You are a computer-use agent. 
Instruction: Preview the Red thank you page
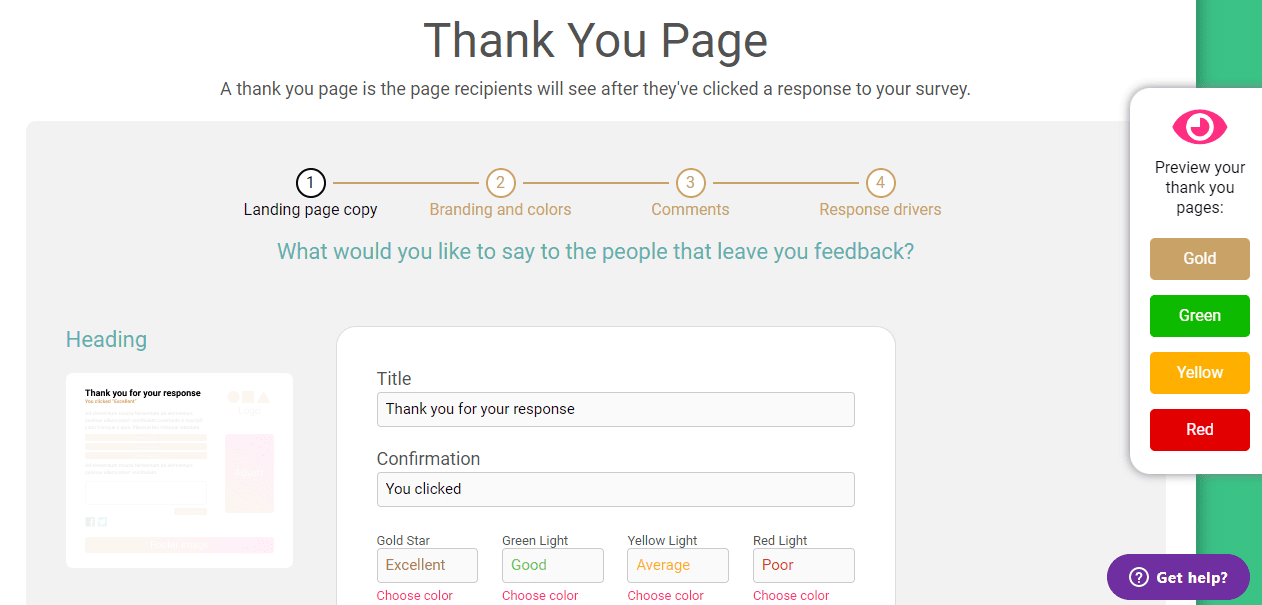click(1199, 430)
